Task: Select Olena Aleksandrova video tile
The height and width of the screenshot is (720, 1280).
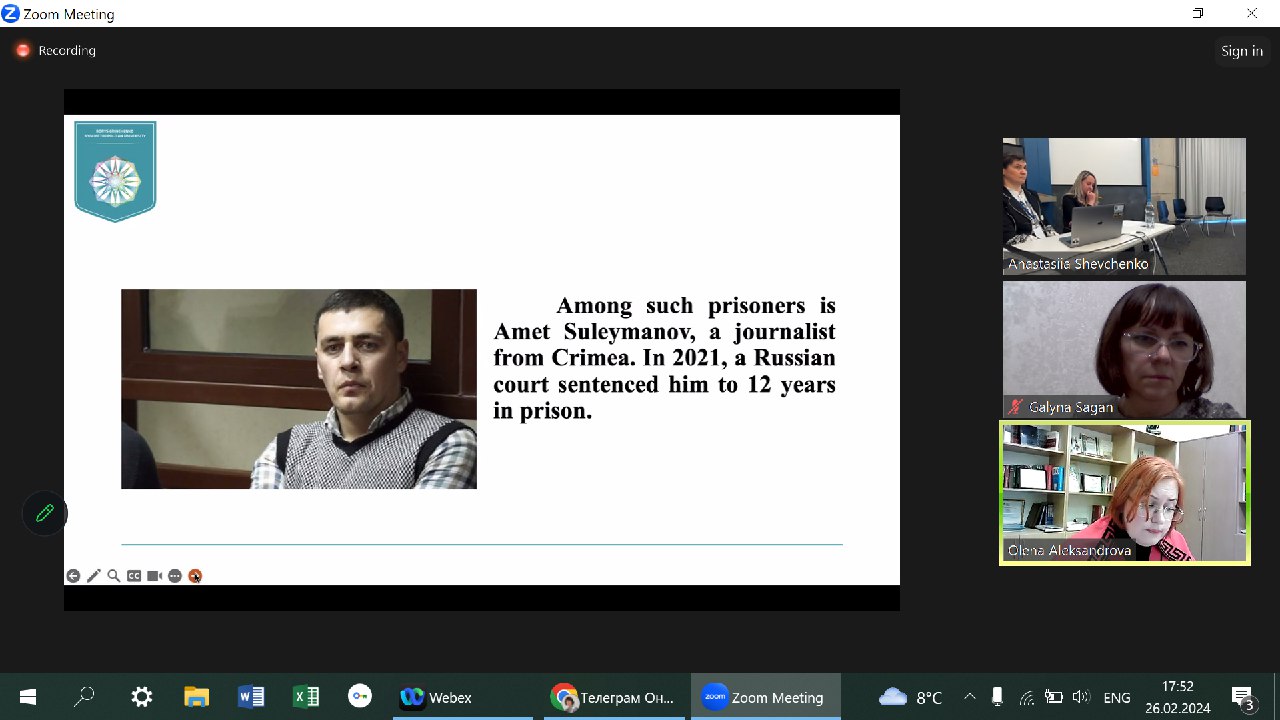Action: 1124,492
